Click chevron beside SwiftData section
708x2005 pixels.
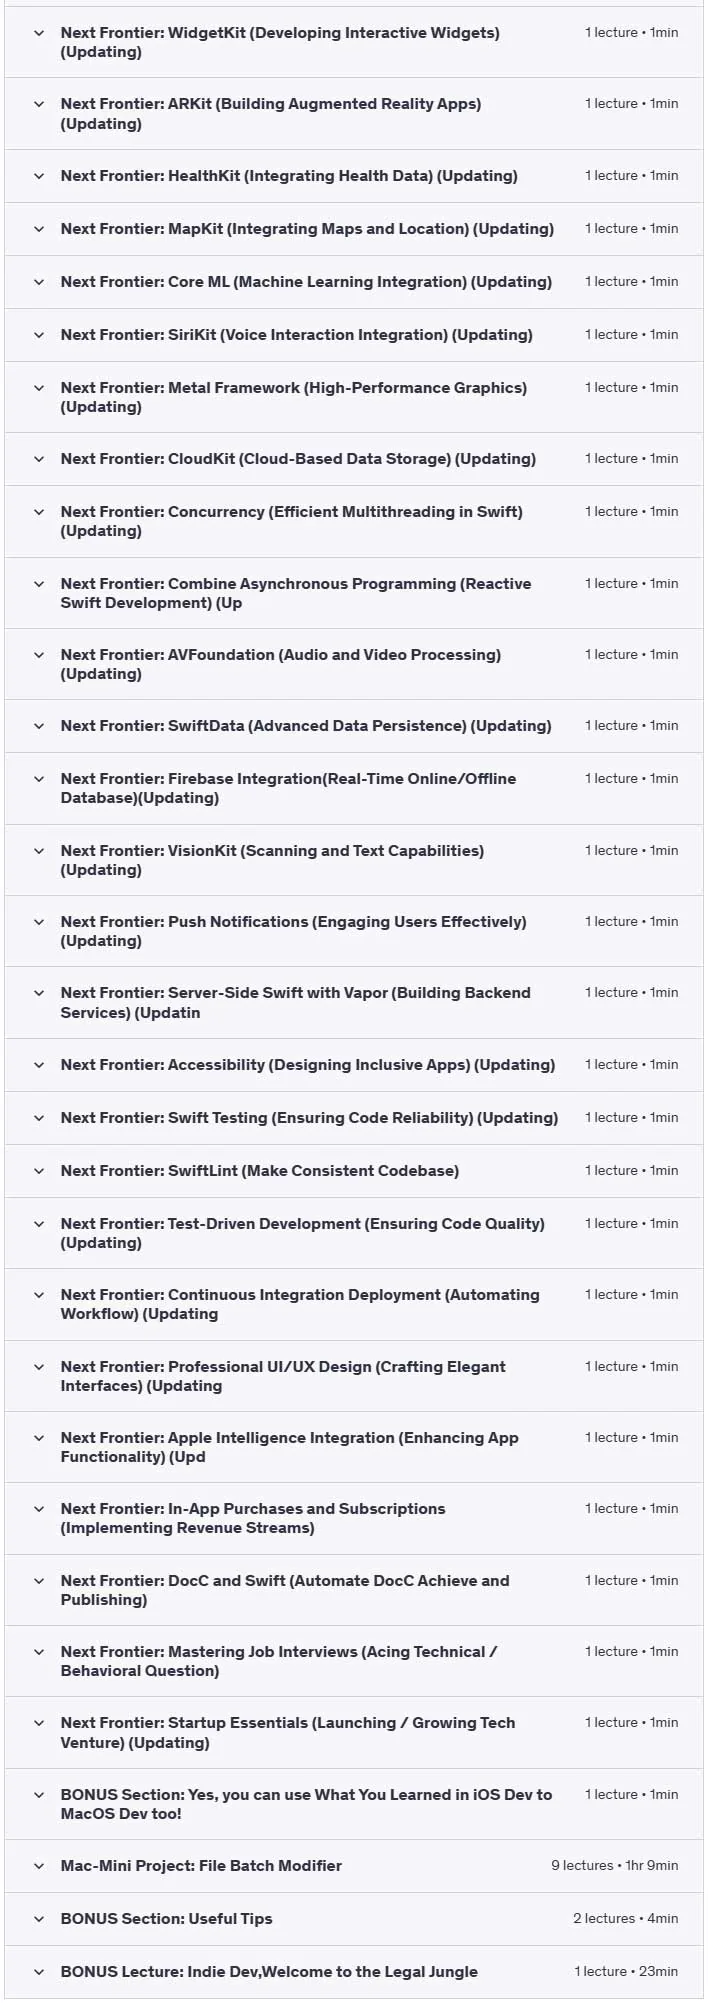[39, 726]
